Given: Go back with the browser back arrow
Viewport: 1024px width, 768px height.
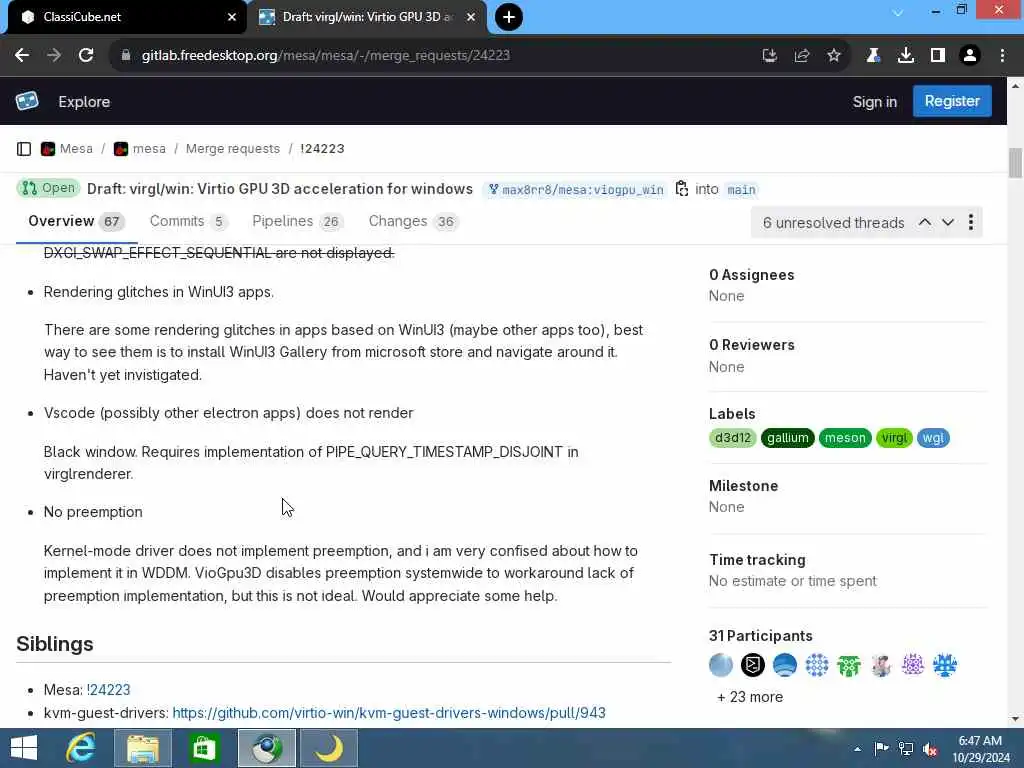Looking at the screenshot, I should click(22, 56).
